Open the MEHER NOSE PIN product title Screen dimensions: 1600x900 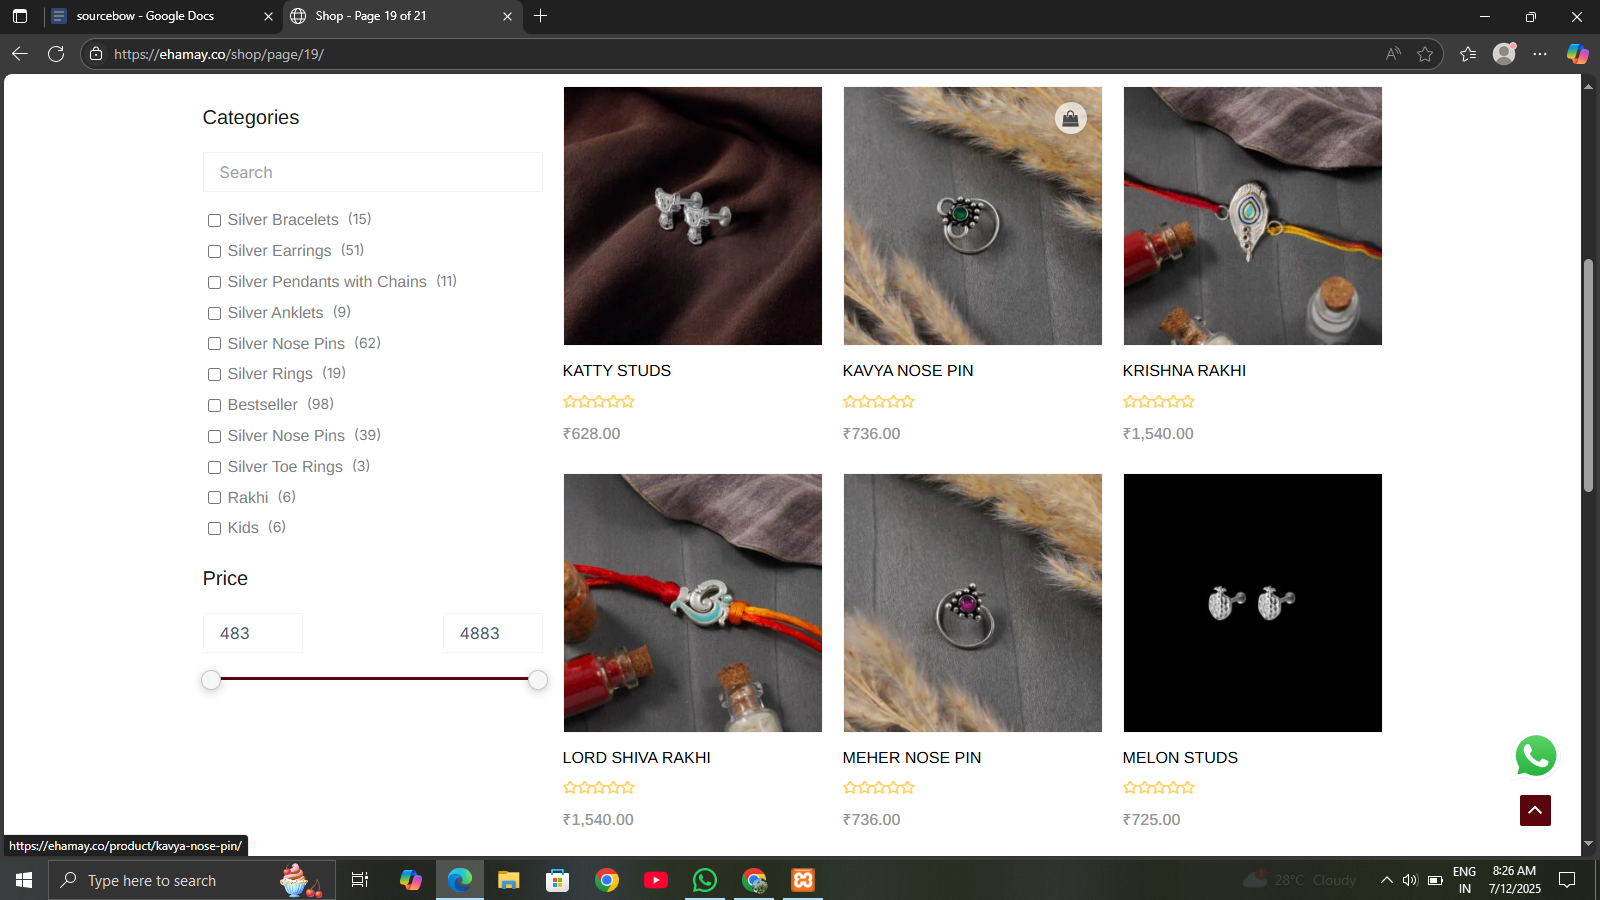(x=912, y=757)
